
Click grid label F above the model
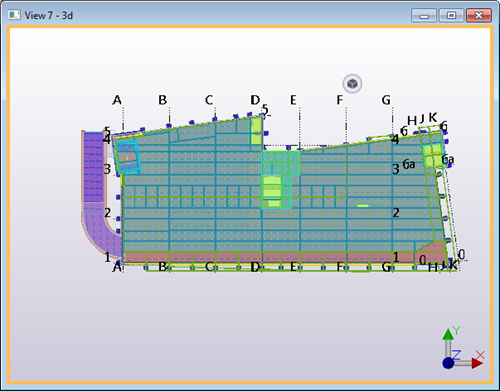pos(339,100)
